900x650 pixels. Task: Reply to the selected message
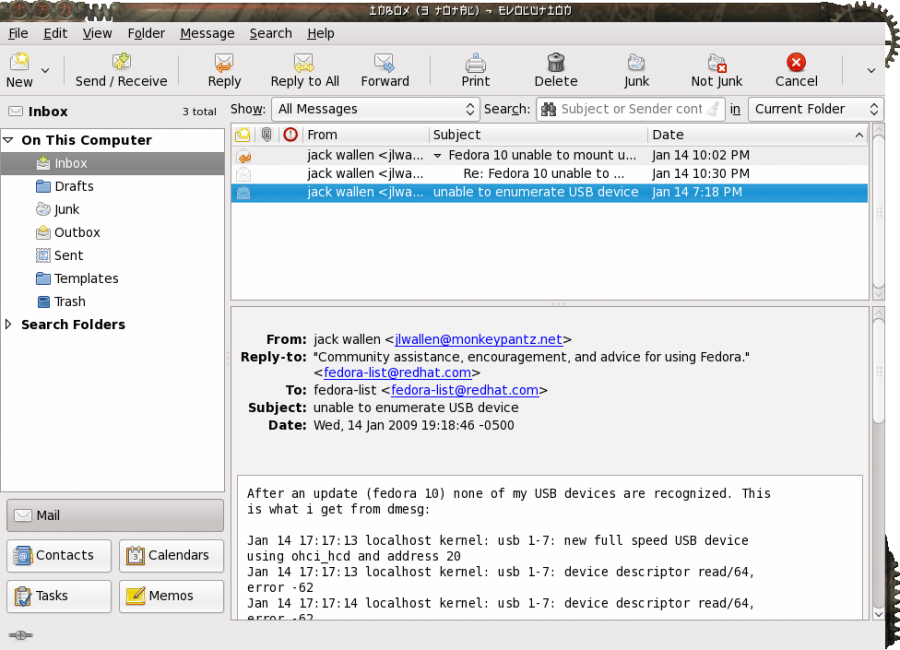224,70
